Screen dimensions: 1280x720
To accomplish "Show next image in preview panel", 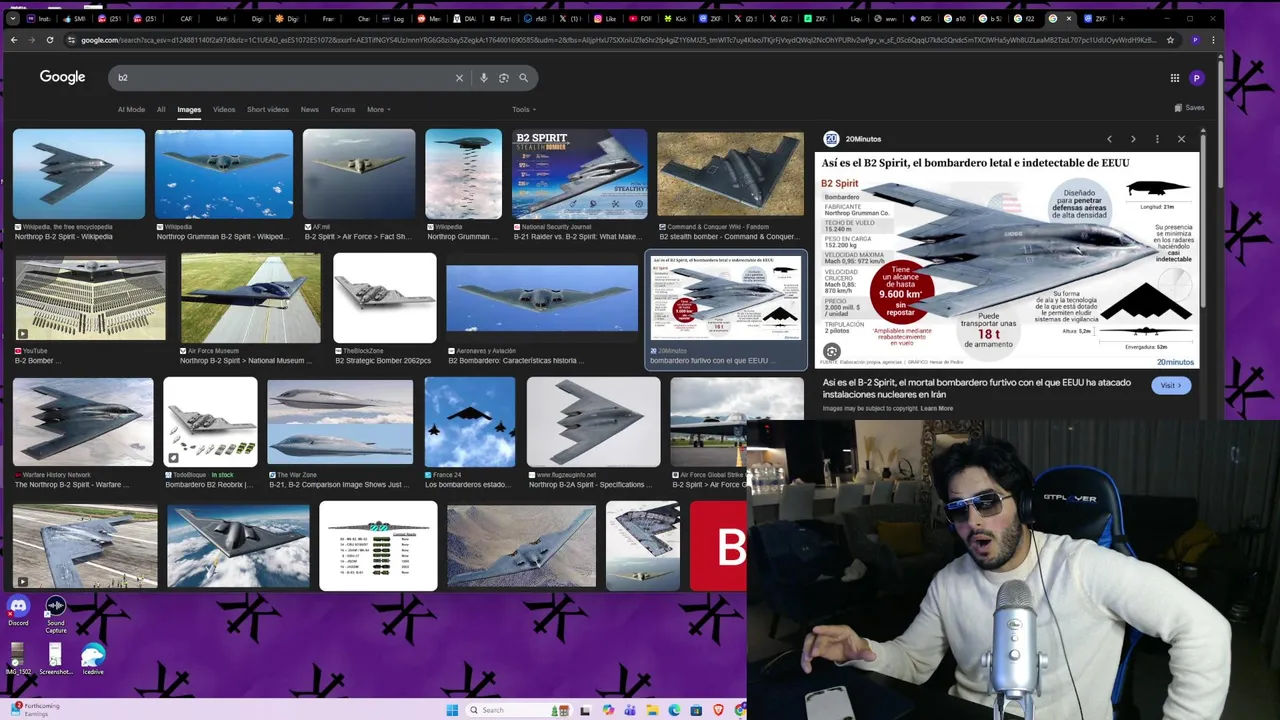I will click(x=1133, y=139).
